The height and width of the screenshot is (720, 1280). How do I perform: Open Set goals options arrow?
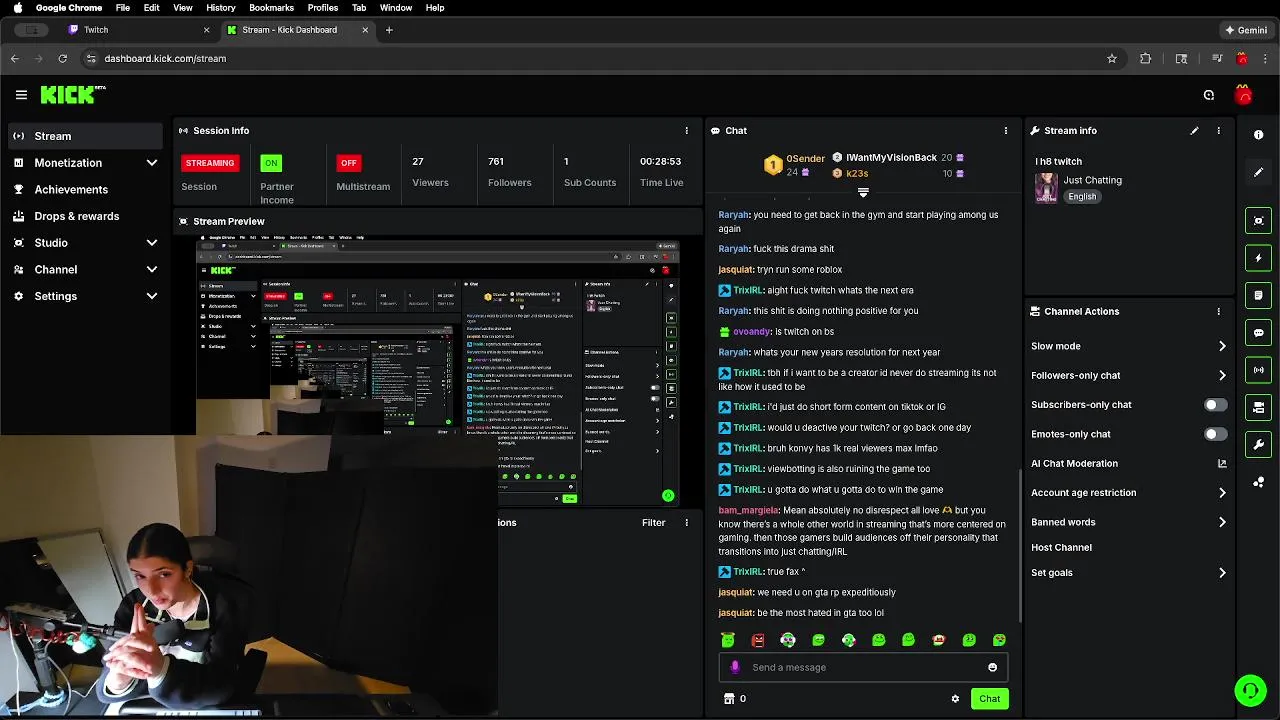click(x=1222, y=573)
